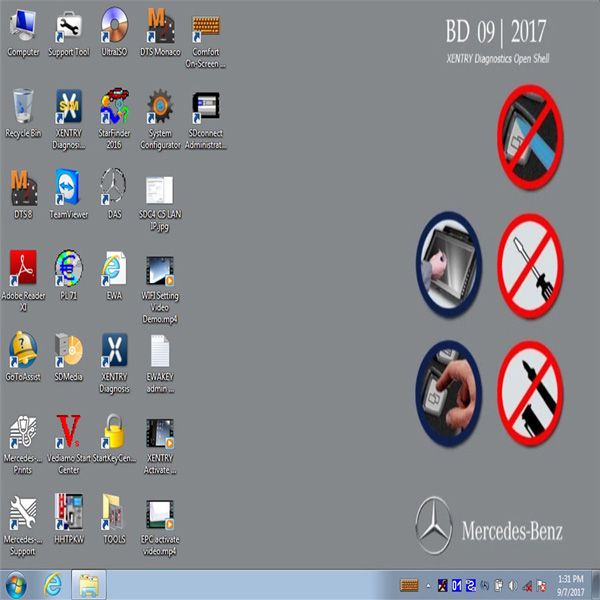Open the DAS Mercedes star shortcut
The image size is (600, 600).
(x=114, y=195)
